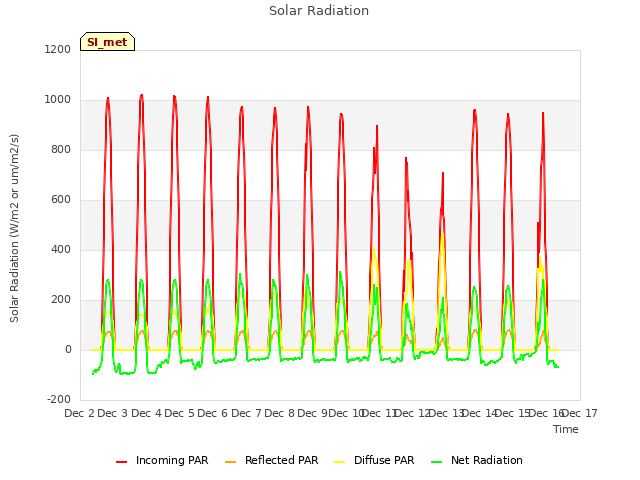Select the orange Reflected PAR legend swatch
The height and width of the screenshot is (480, 640).
pyautogui.click(x=231, y=462)
